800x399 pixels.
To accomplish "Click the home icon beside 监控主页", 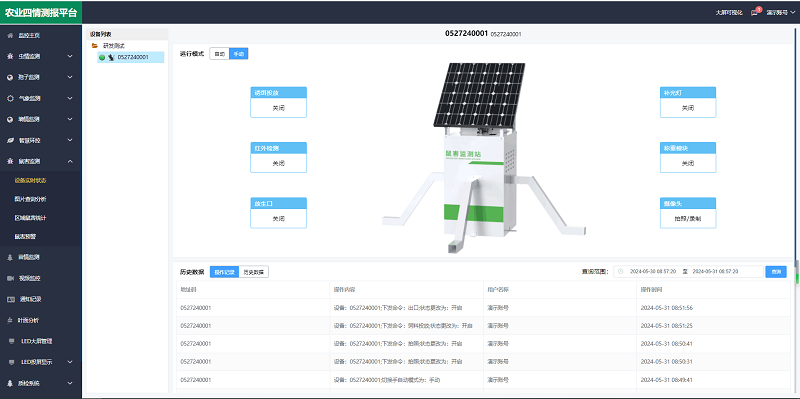I will [x=10, y=36].
